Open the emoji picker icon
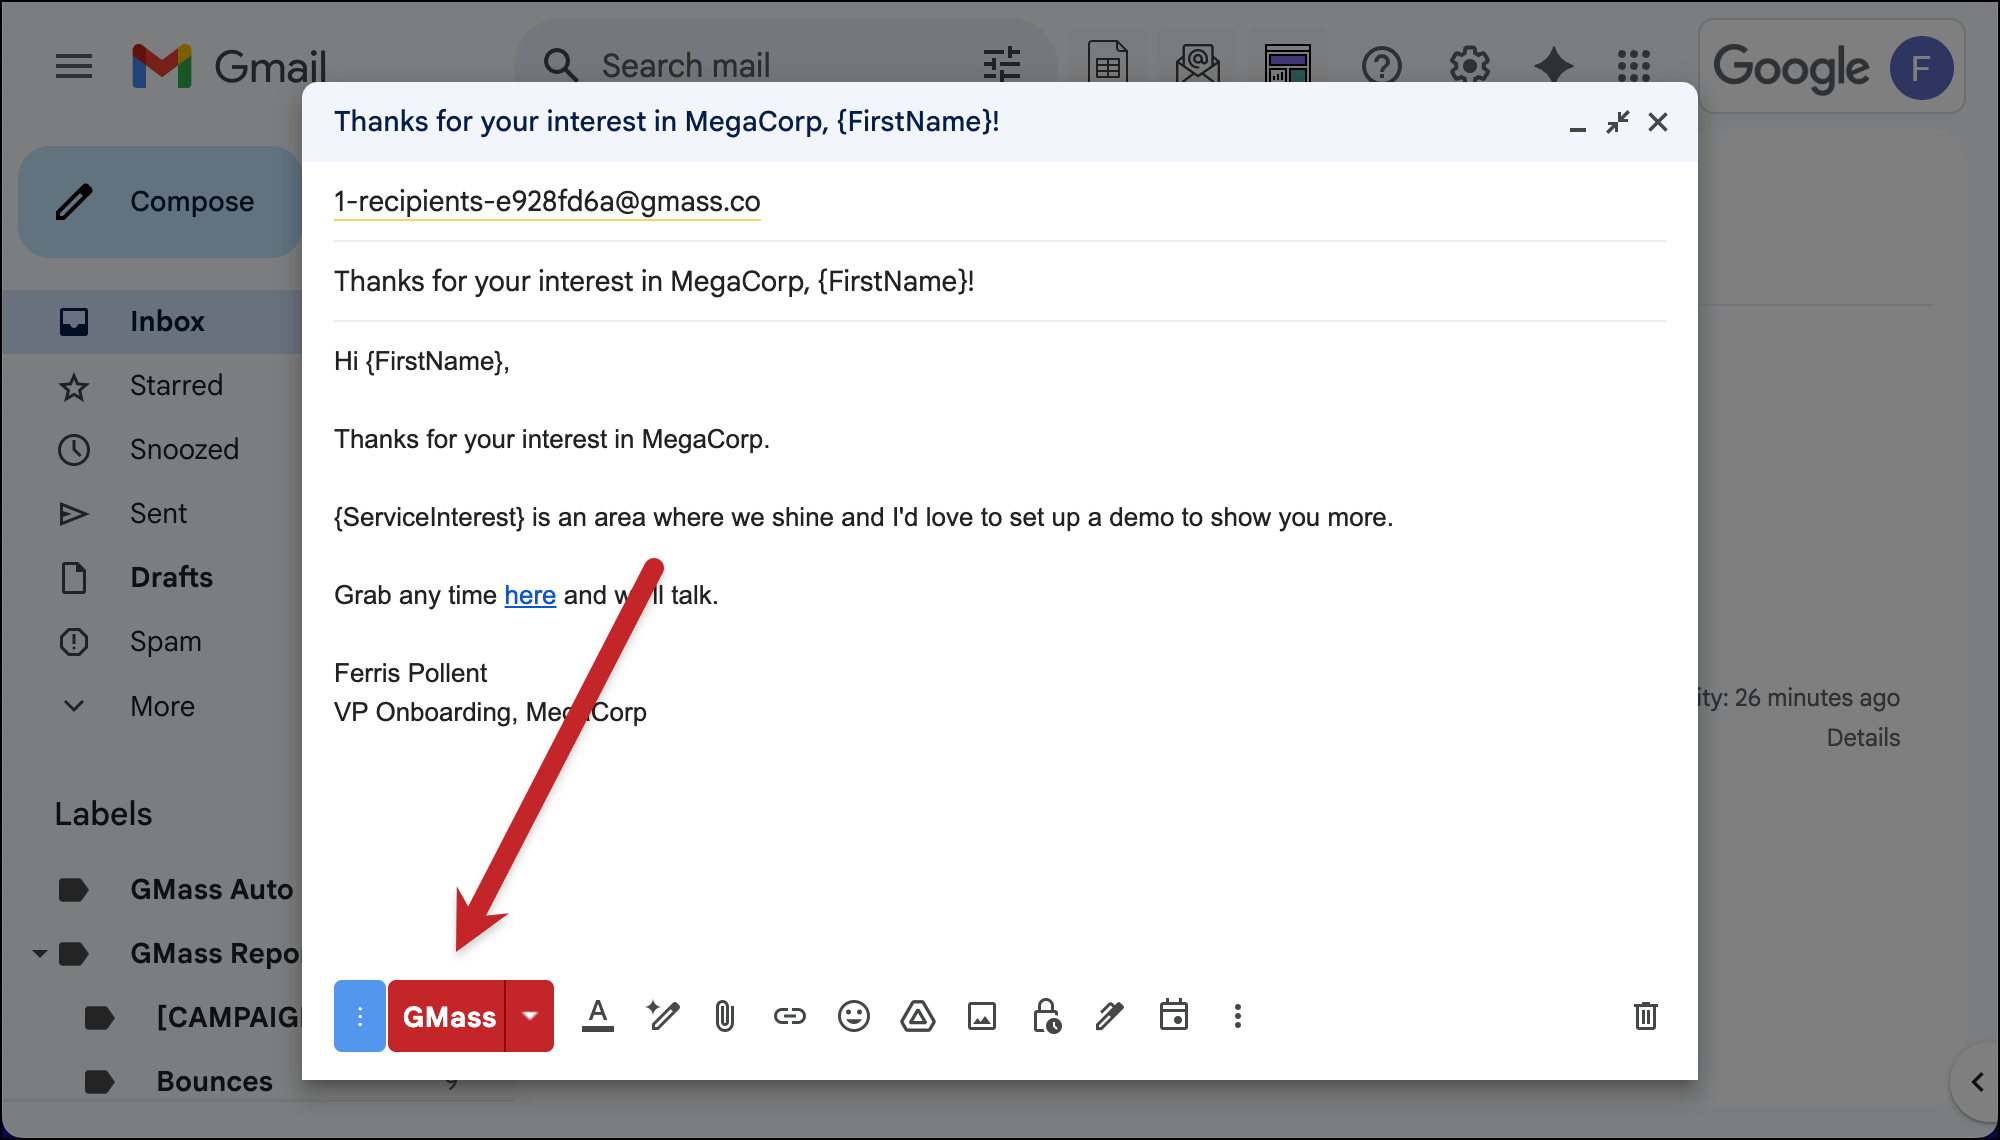 [x=853, y=1016]
